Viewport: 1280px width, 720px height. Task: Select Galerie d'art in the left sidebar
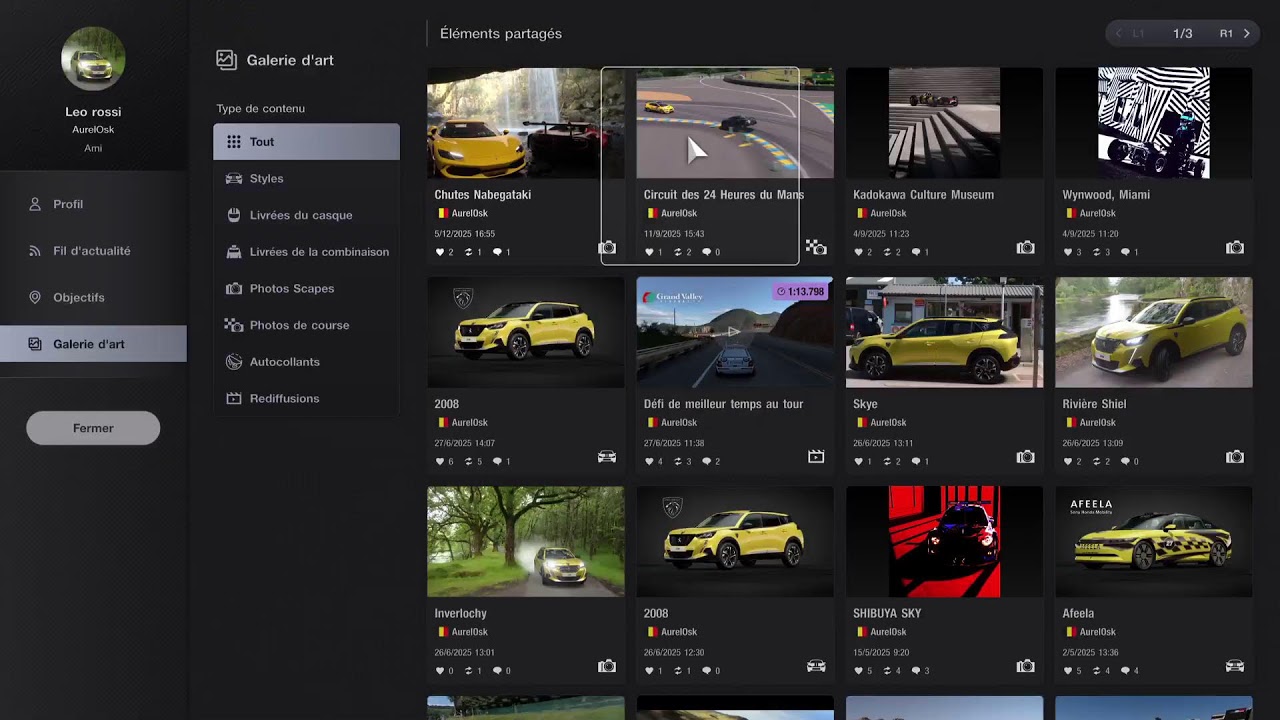(93, 344)
